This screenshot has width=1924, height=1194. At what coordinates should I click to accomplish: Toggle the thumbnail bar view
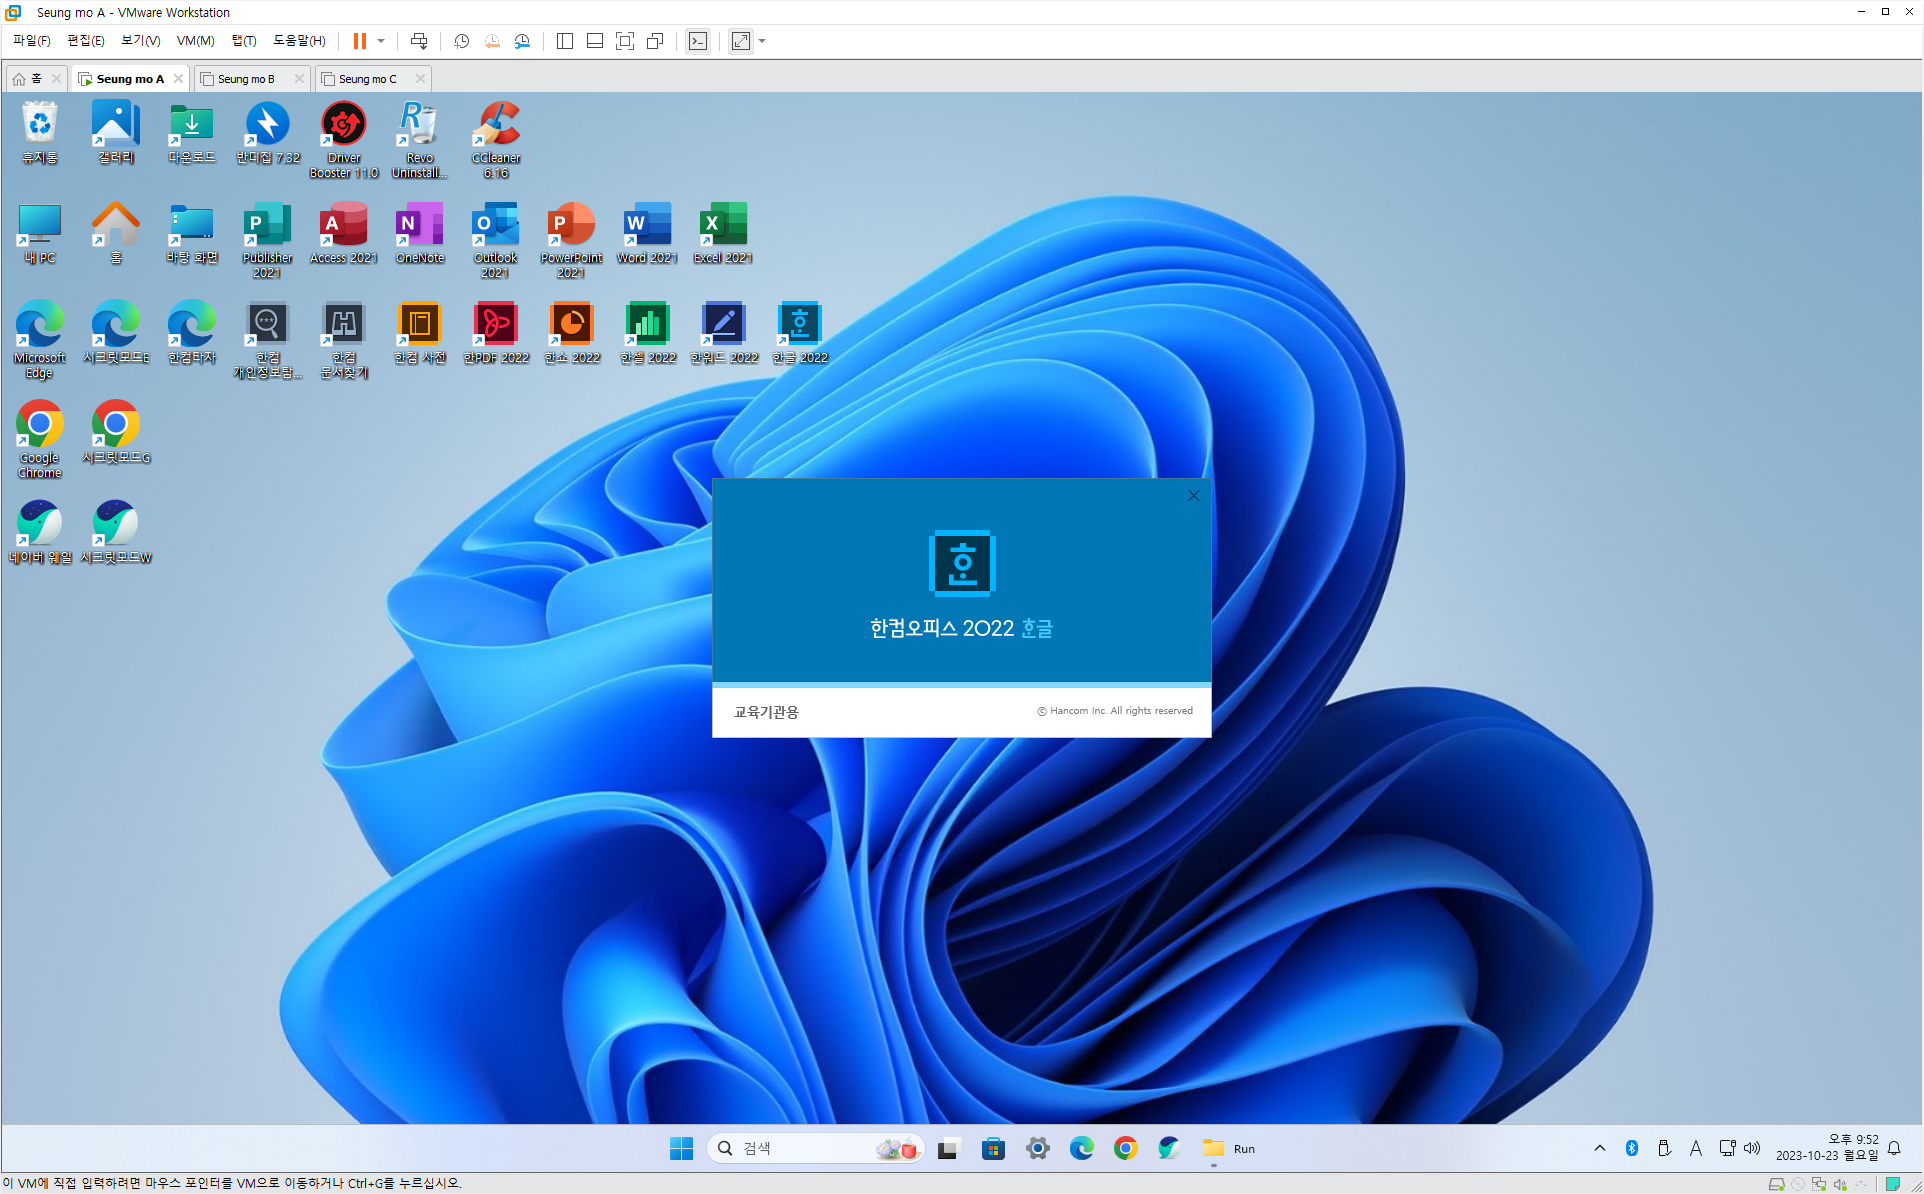(595, 41)
